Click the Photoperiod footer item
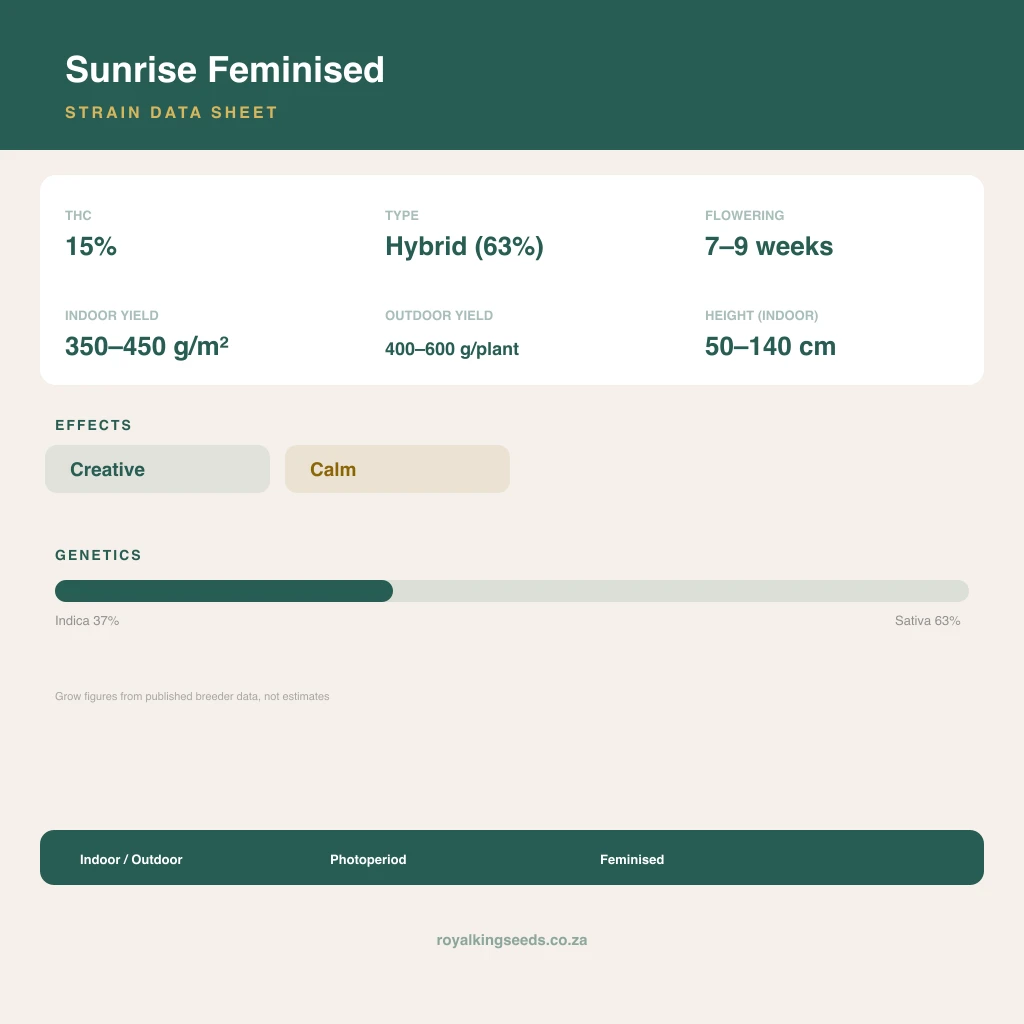1024x1024 pixels. click(368, 859)
